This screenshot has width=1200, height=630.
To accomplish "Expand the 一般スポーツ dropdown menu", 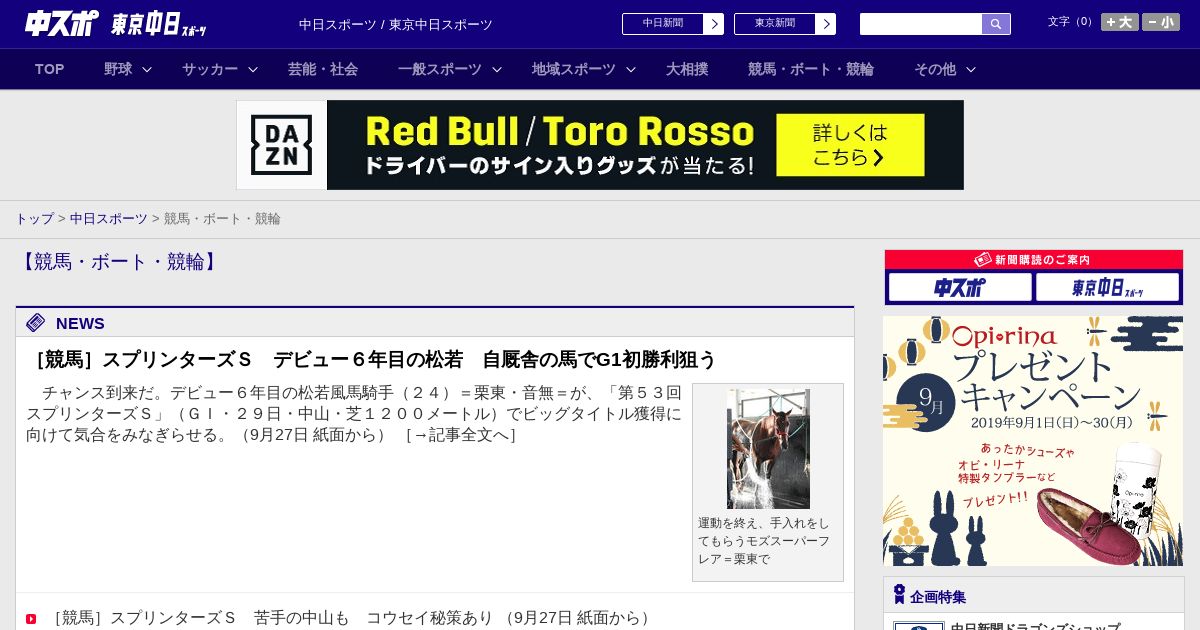I will point(450,69).
